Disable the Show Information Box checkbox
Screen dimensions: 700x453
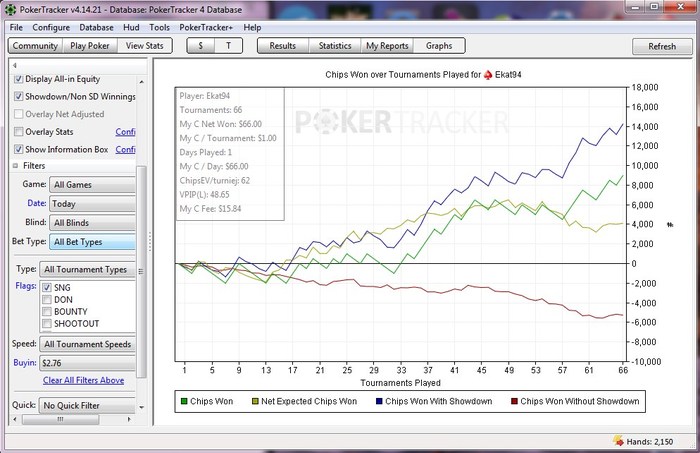18,149
